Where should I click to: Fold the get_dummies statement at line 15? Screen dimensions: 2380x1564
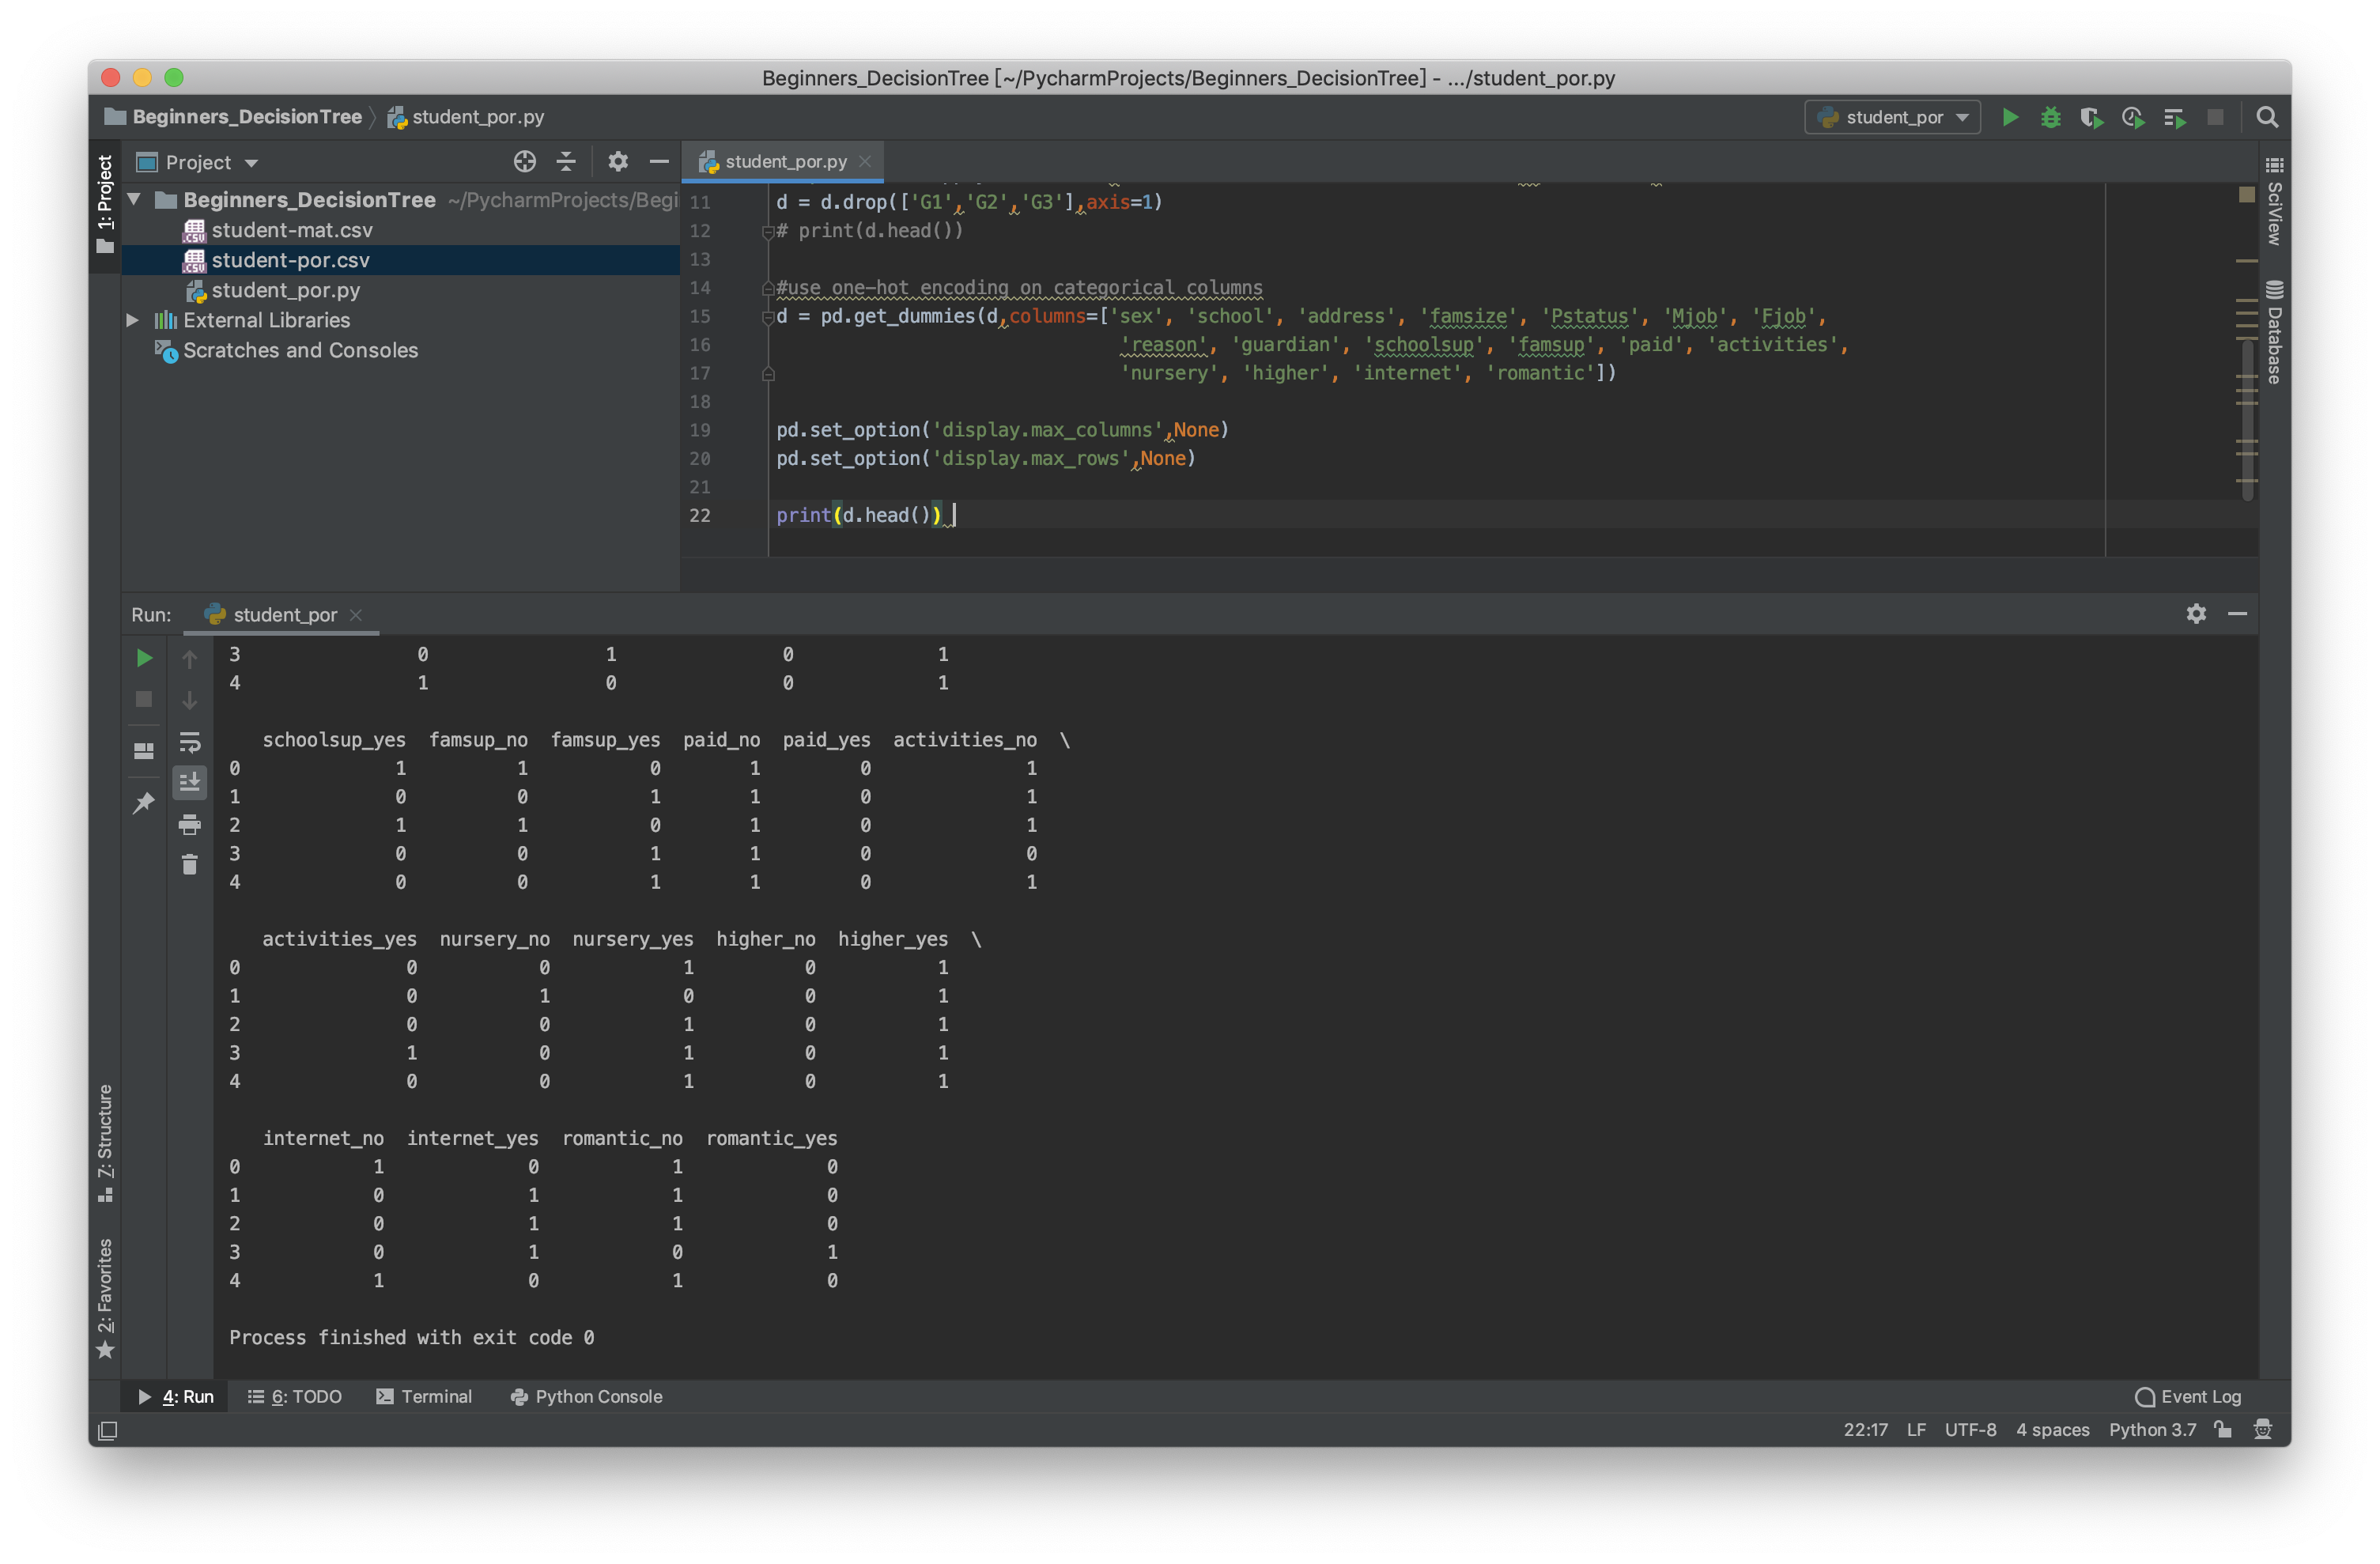point(768,317)
